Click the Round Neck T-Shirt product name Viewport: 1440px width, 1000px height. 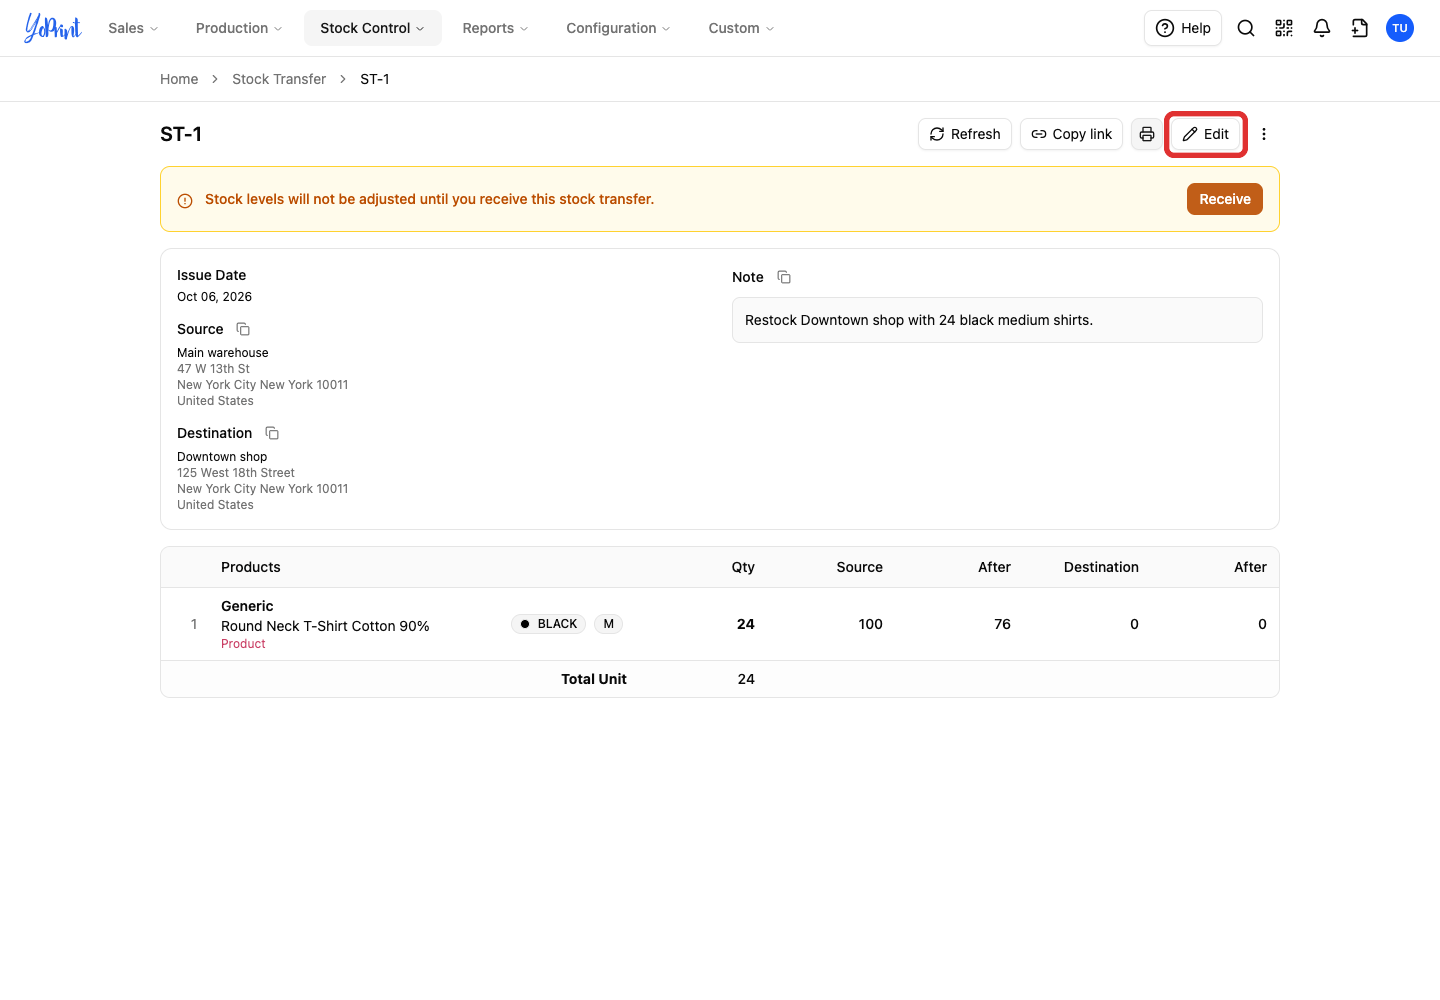[x=325, y=626]
